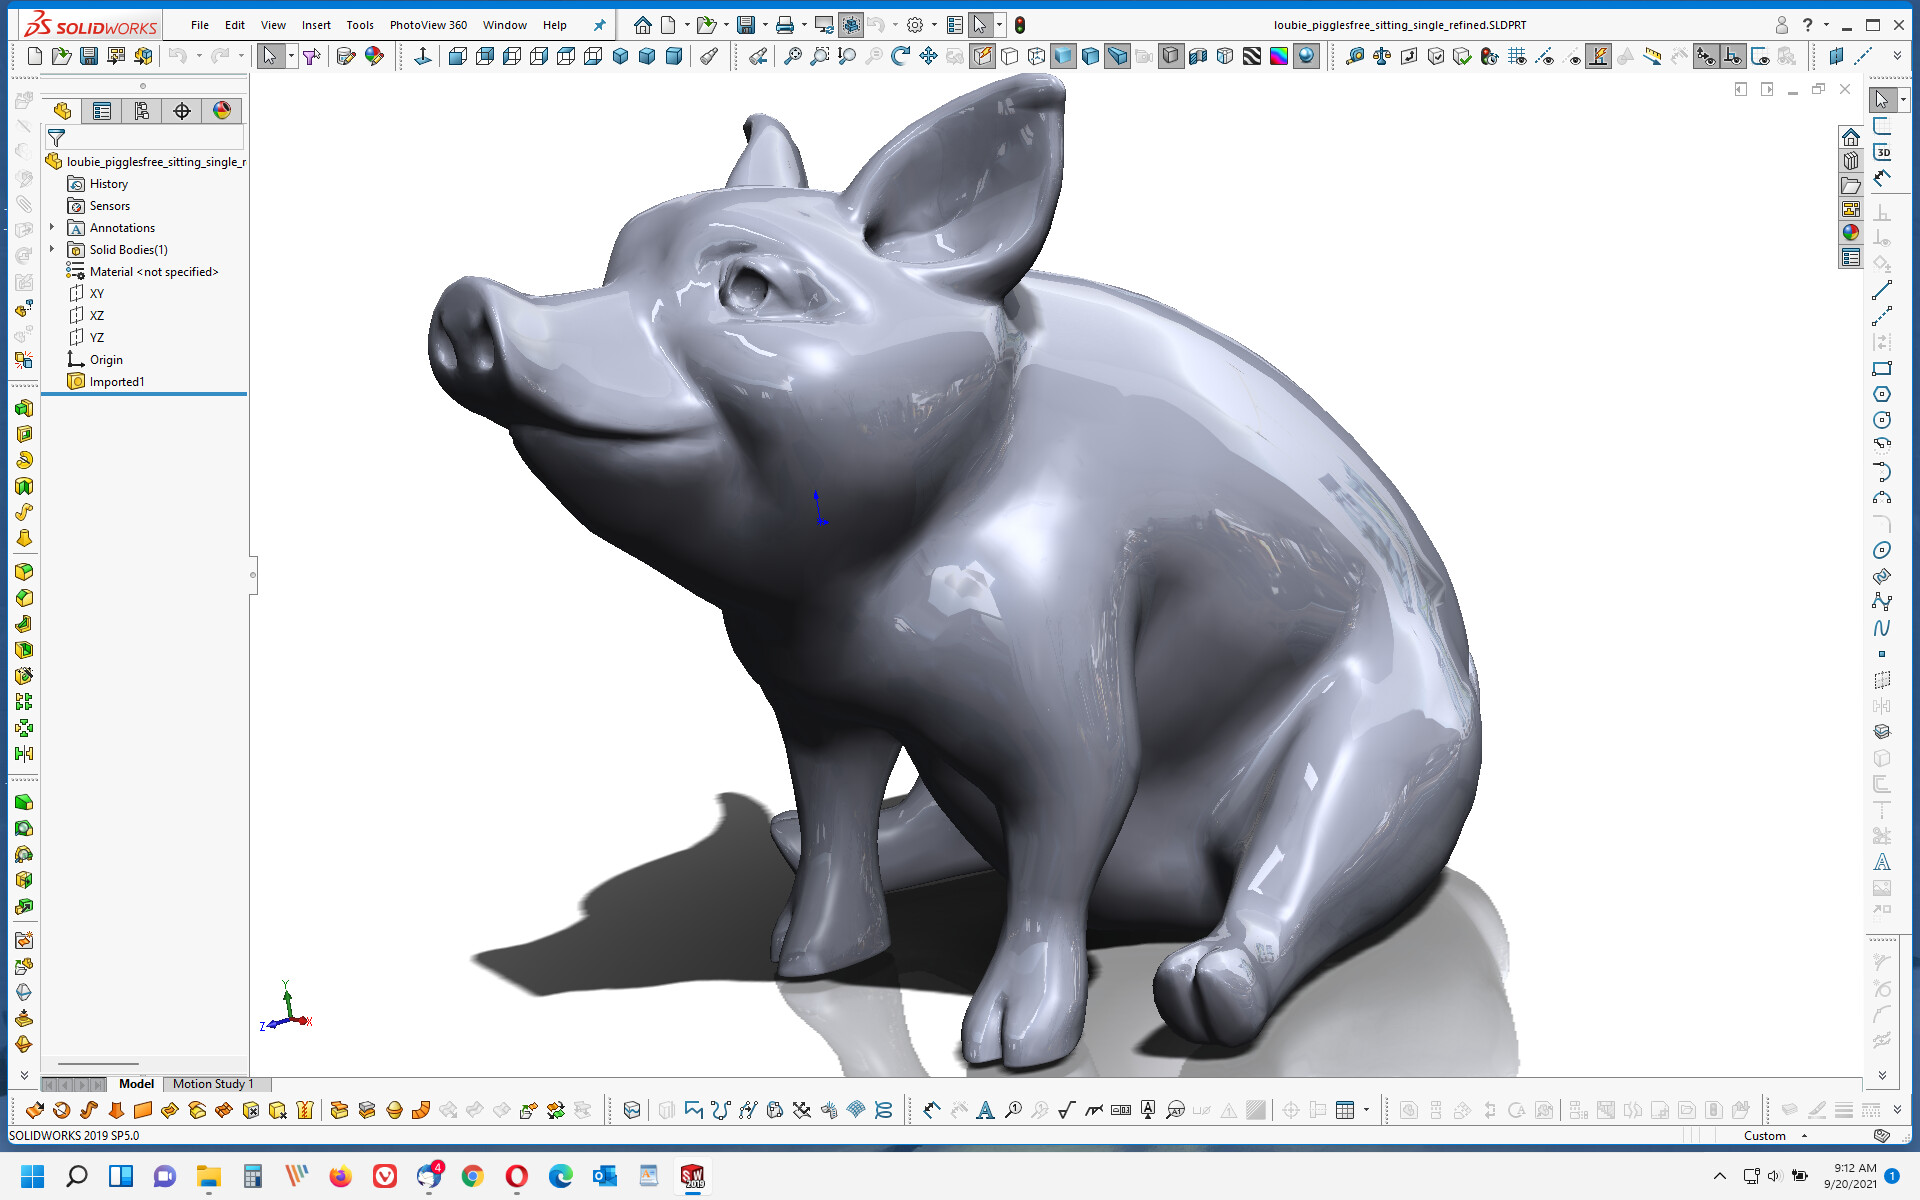Expand the Annotations tree node
Image resolution: width=1920 pixels, height=1200 pixels.
[52, 228]
